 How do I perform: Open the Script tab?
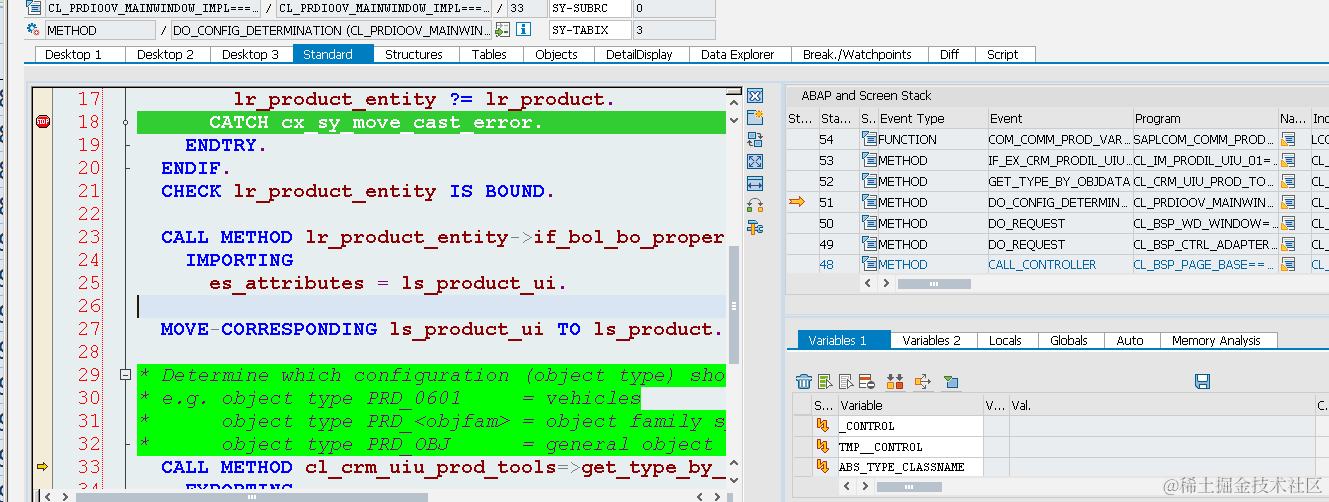click(x=1003, y=54)
